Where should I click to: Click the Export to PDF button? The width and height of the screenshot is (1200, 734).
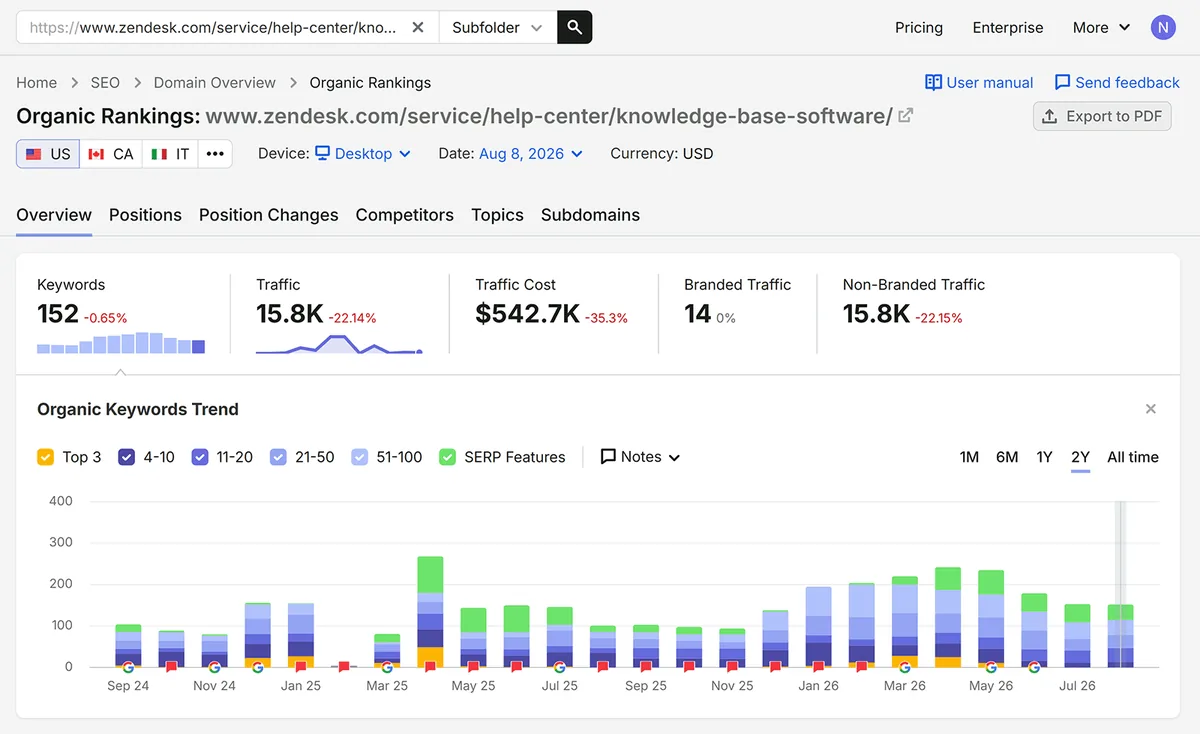pos(1102,116)
